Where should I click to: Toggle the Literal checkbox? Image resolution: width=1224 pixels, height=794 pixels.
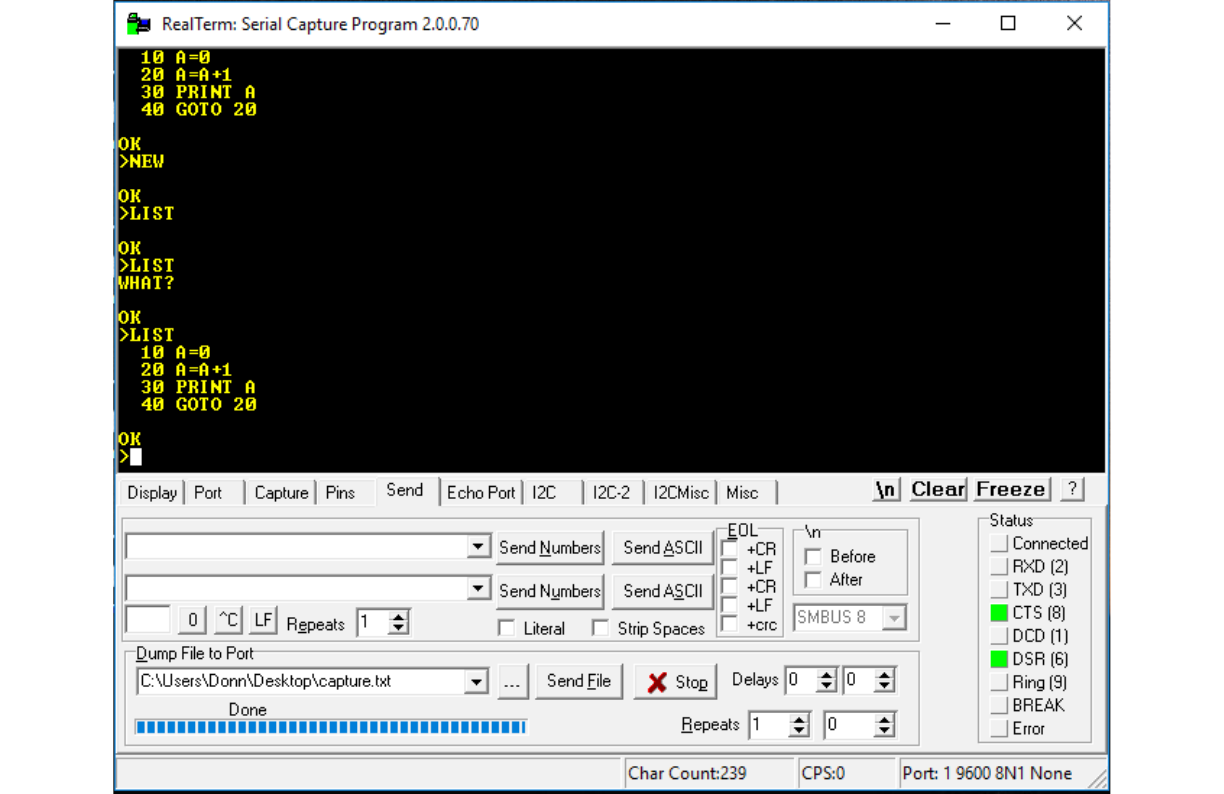(x=506, y=628)
